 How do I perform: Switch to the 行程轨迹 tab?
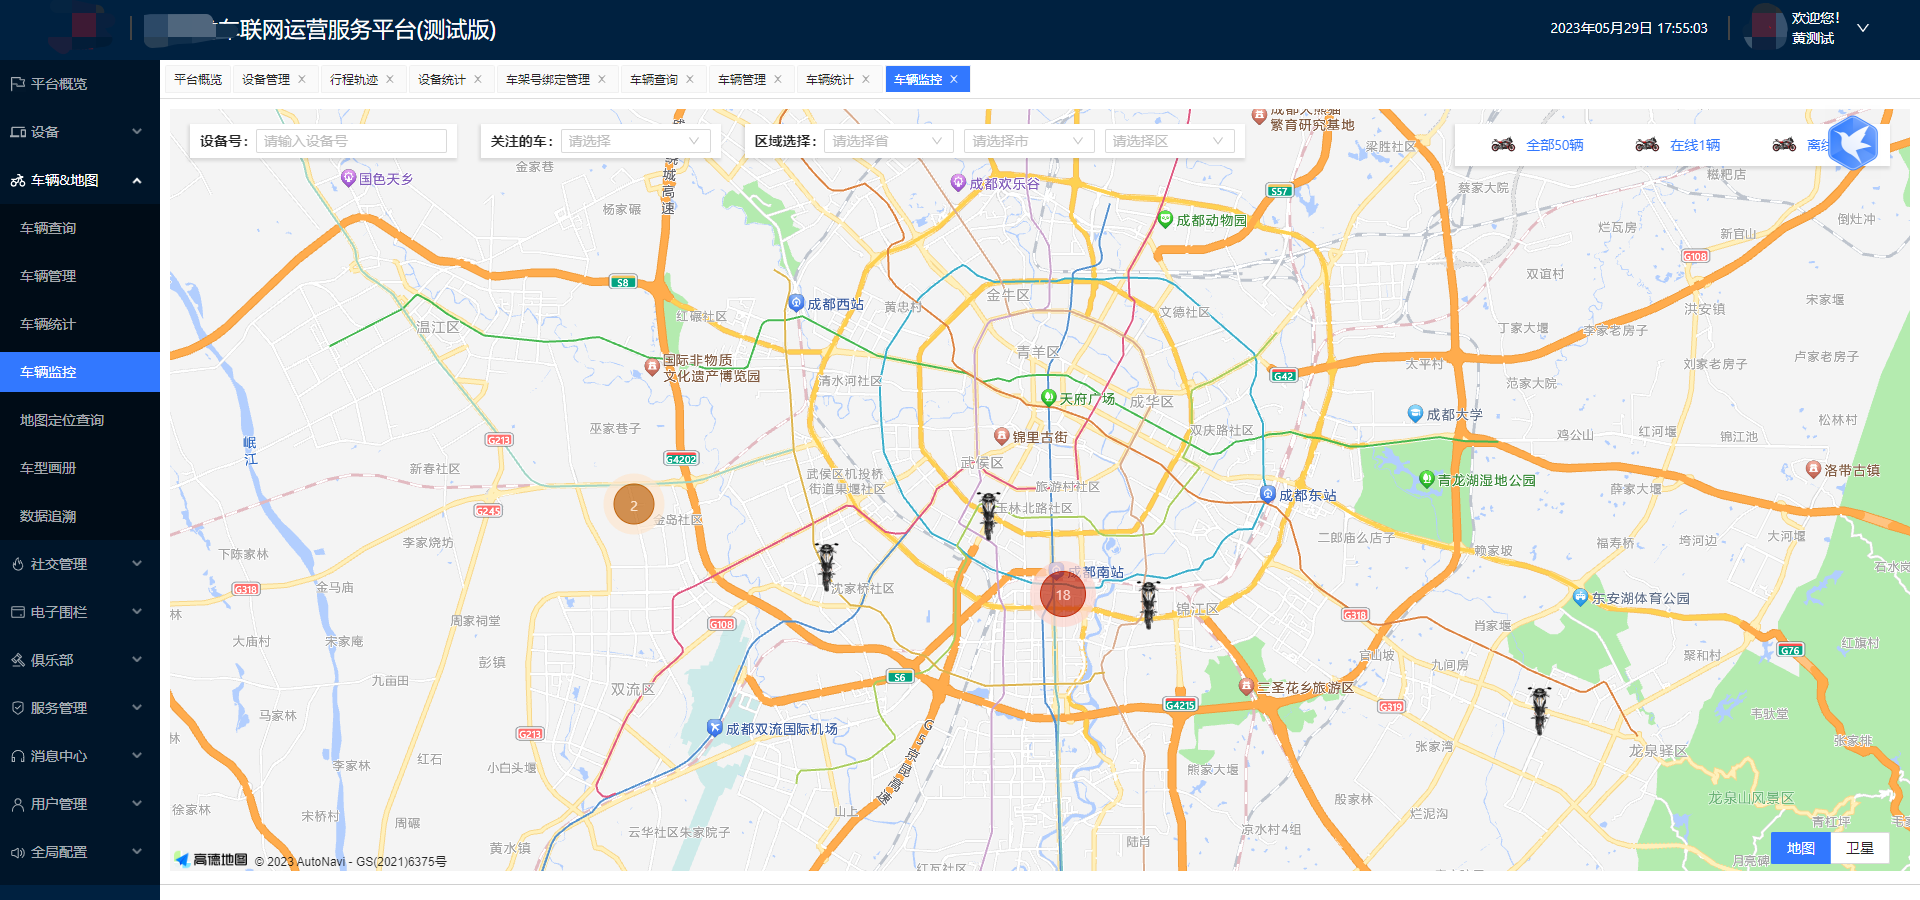tap(354, 79)
